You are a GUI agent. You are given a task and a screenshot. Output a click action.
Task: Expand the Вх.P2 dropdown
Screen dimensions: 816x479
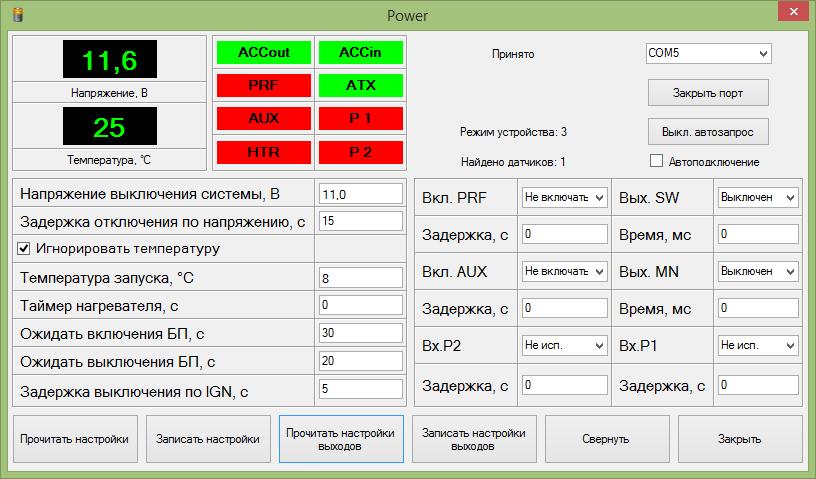click(x=565, y=345)
